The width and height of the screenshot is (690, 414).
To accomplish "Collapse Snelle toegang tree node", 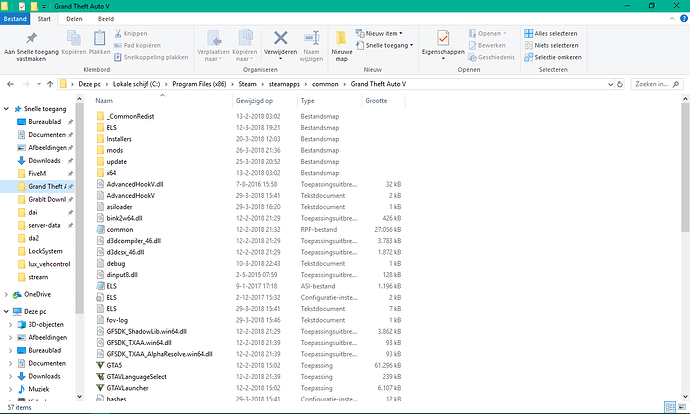I will pyautogui.click(x=6, y=109).
